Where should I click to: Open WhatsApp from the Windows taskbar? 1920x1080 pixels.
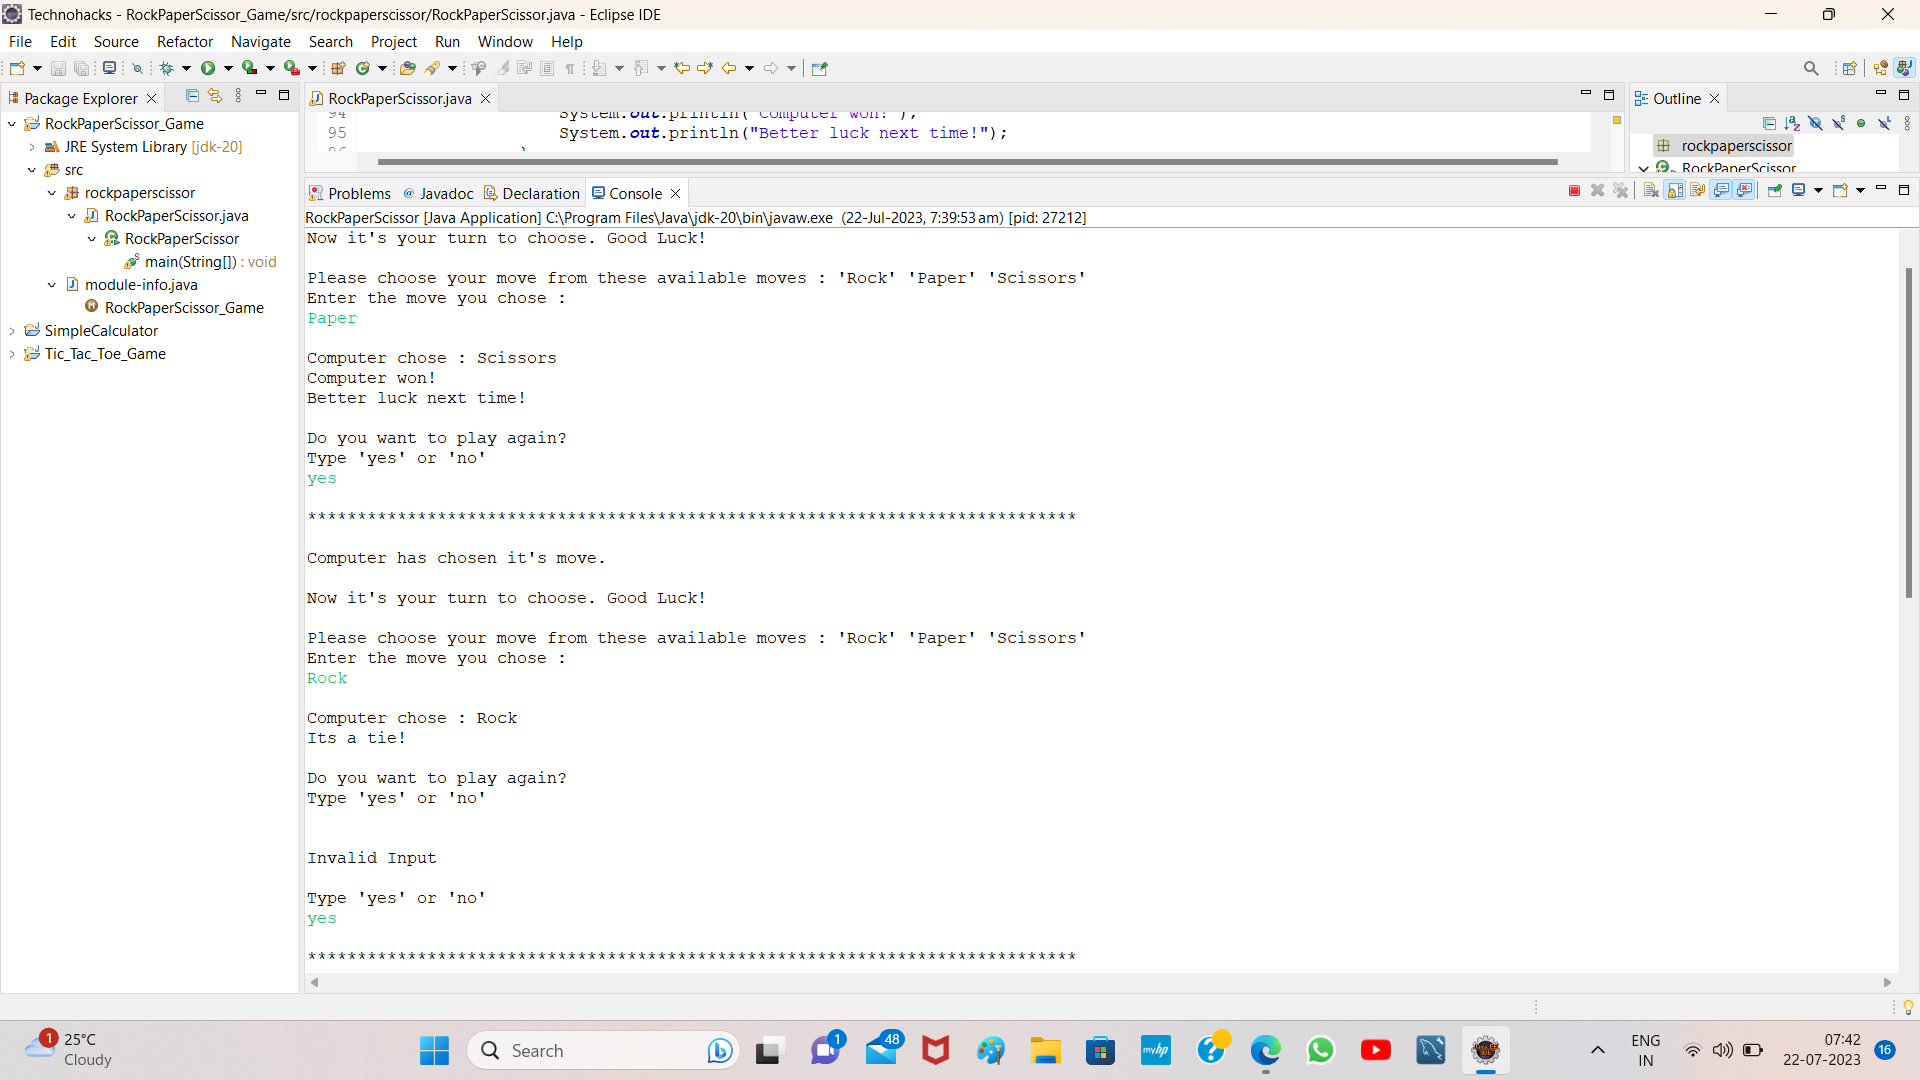[1321, 1050]
